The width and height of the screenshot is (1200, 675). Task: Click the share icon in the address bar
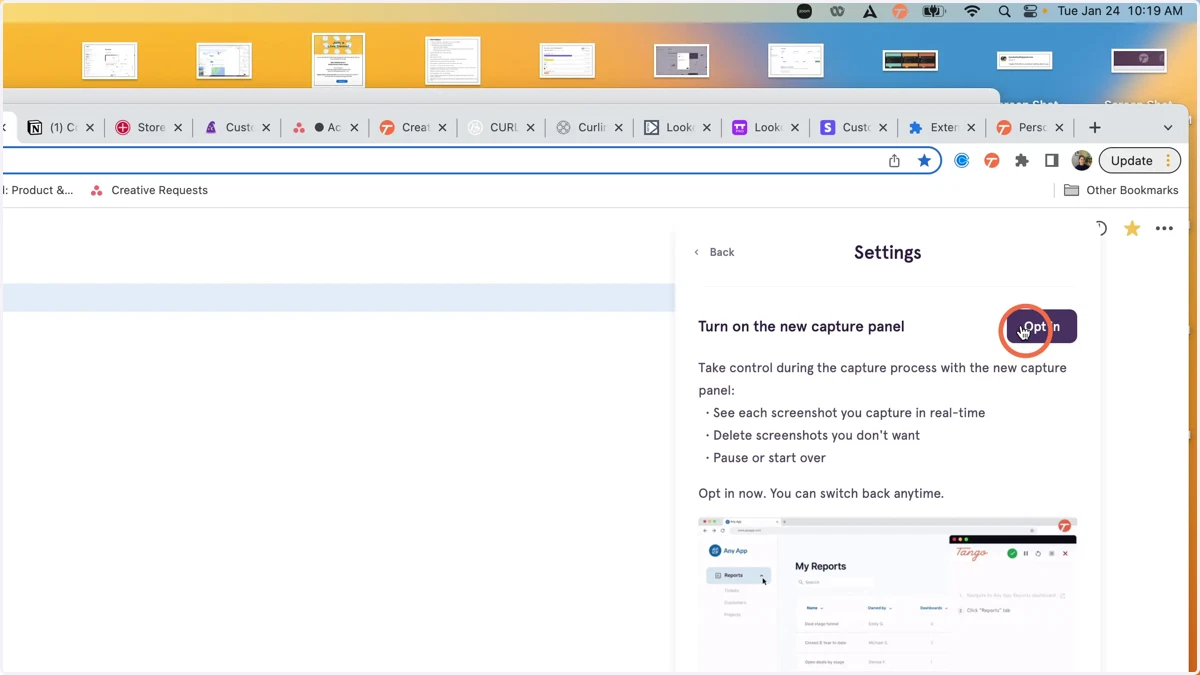tap(894, 160)
